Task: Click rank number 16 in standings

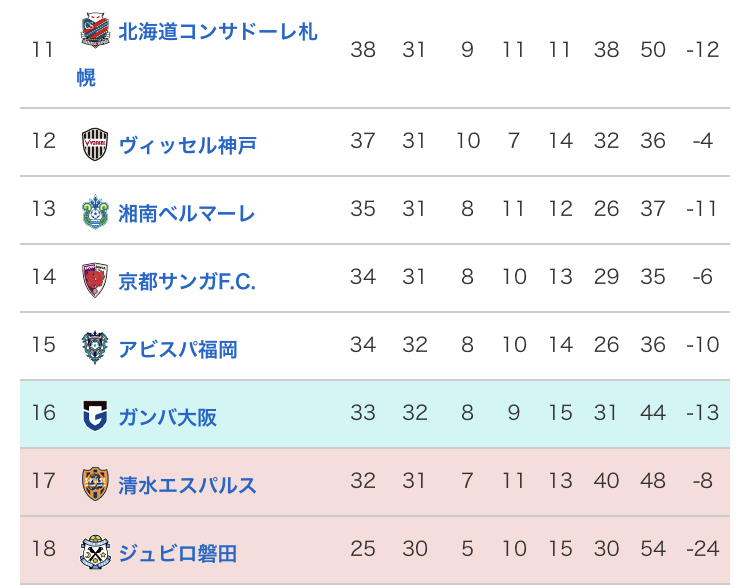Action: tap(43, 412)
